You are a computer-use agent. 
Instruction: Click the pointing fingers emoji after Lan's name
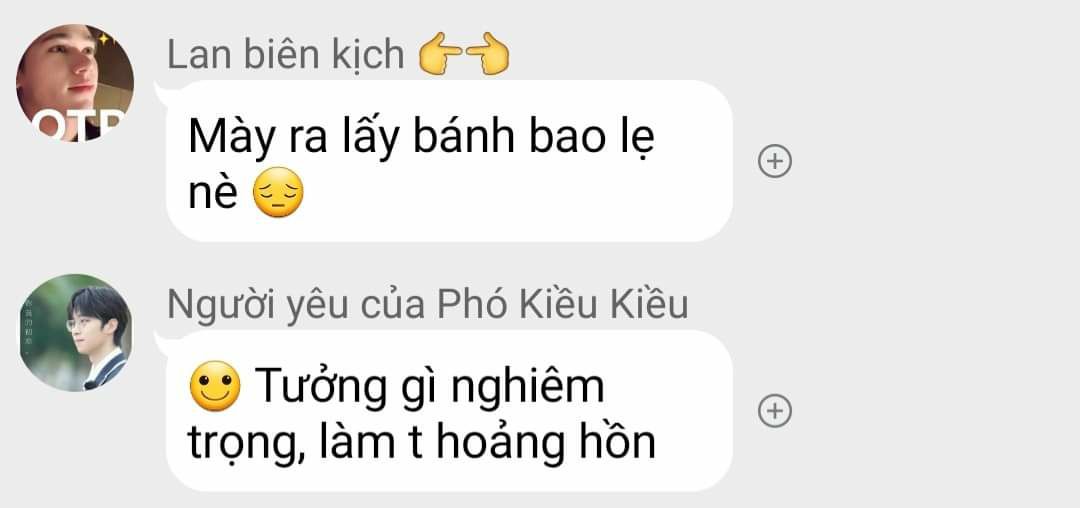pos(464,54)
